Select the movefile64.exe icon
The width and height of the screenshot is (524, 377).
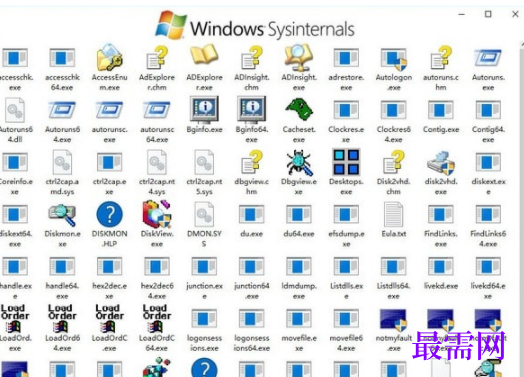tap(346, 319)
